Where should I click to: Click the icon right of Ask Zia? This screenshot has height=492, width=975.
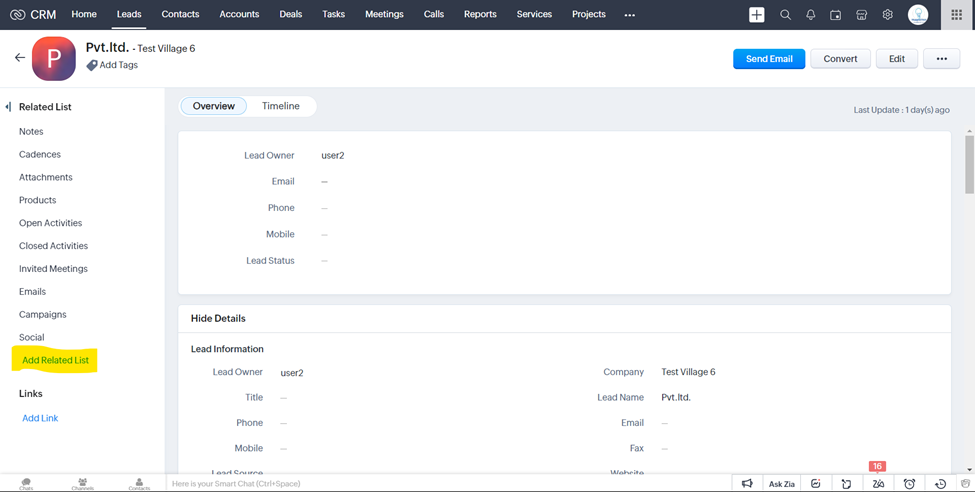tap(815, 483)
